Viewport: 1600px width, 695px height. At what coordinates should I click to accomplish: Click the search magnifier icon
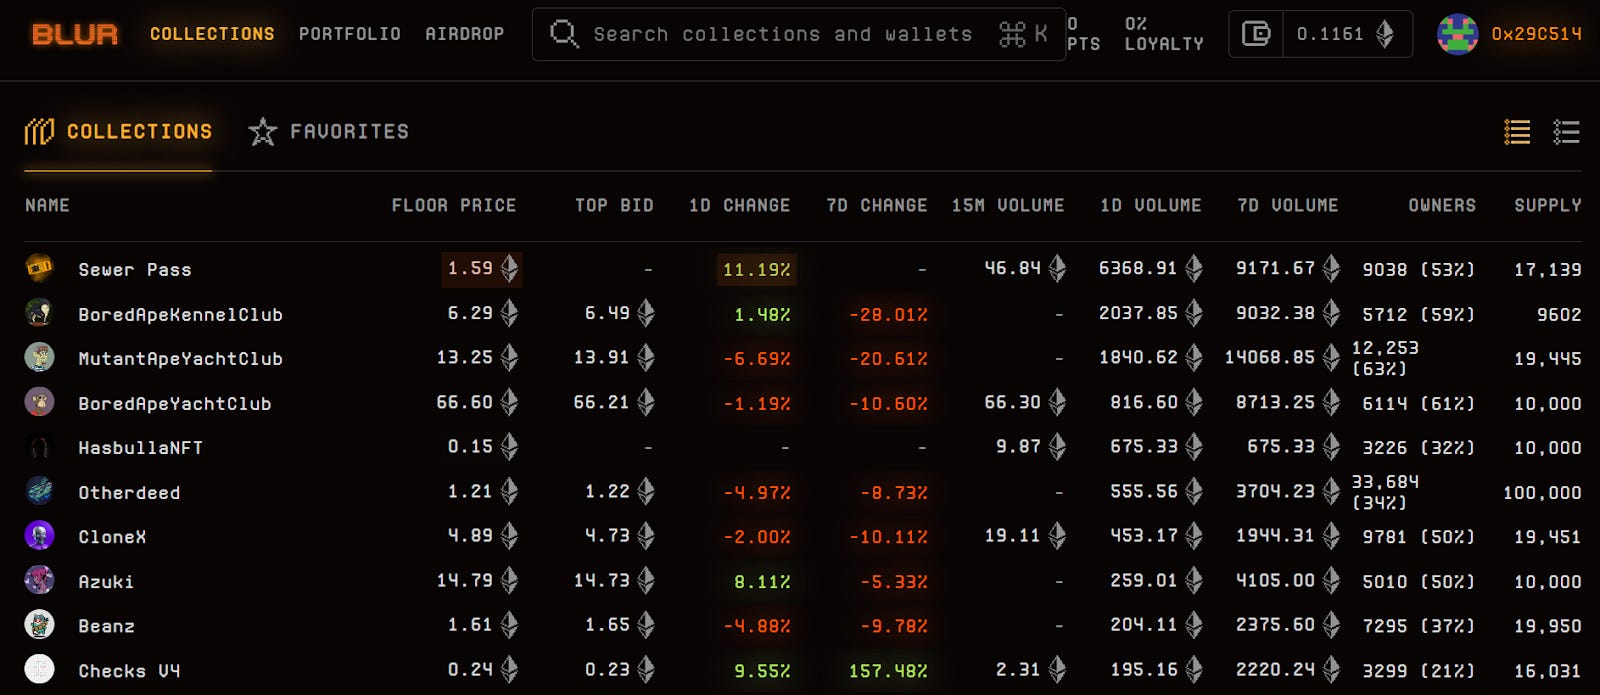click(x=564, y=34)
